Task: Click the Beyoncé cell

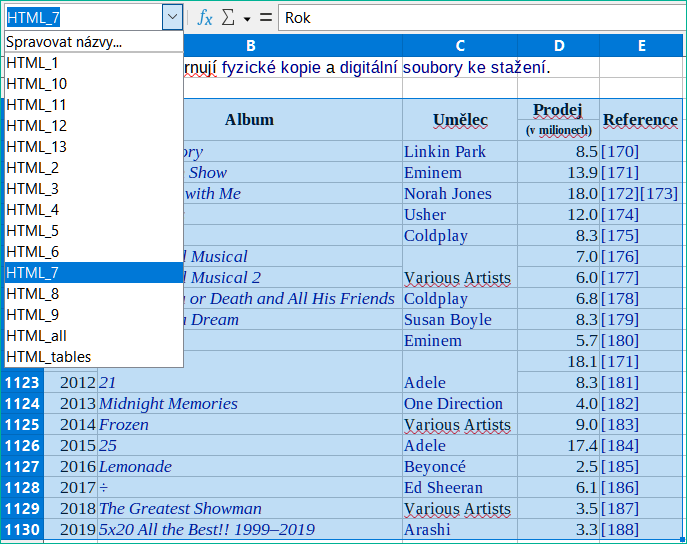Action: (x=460, y=466)
